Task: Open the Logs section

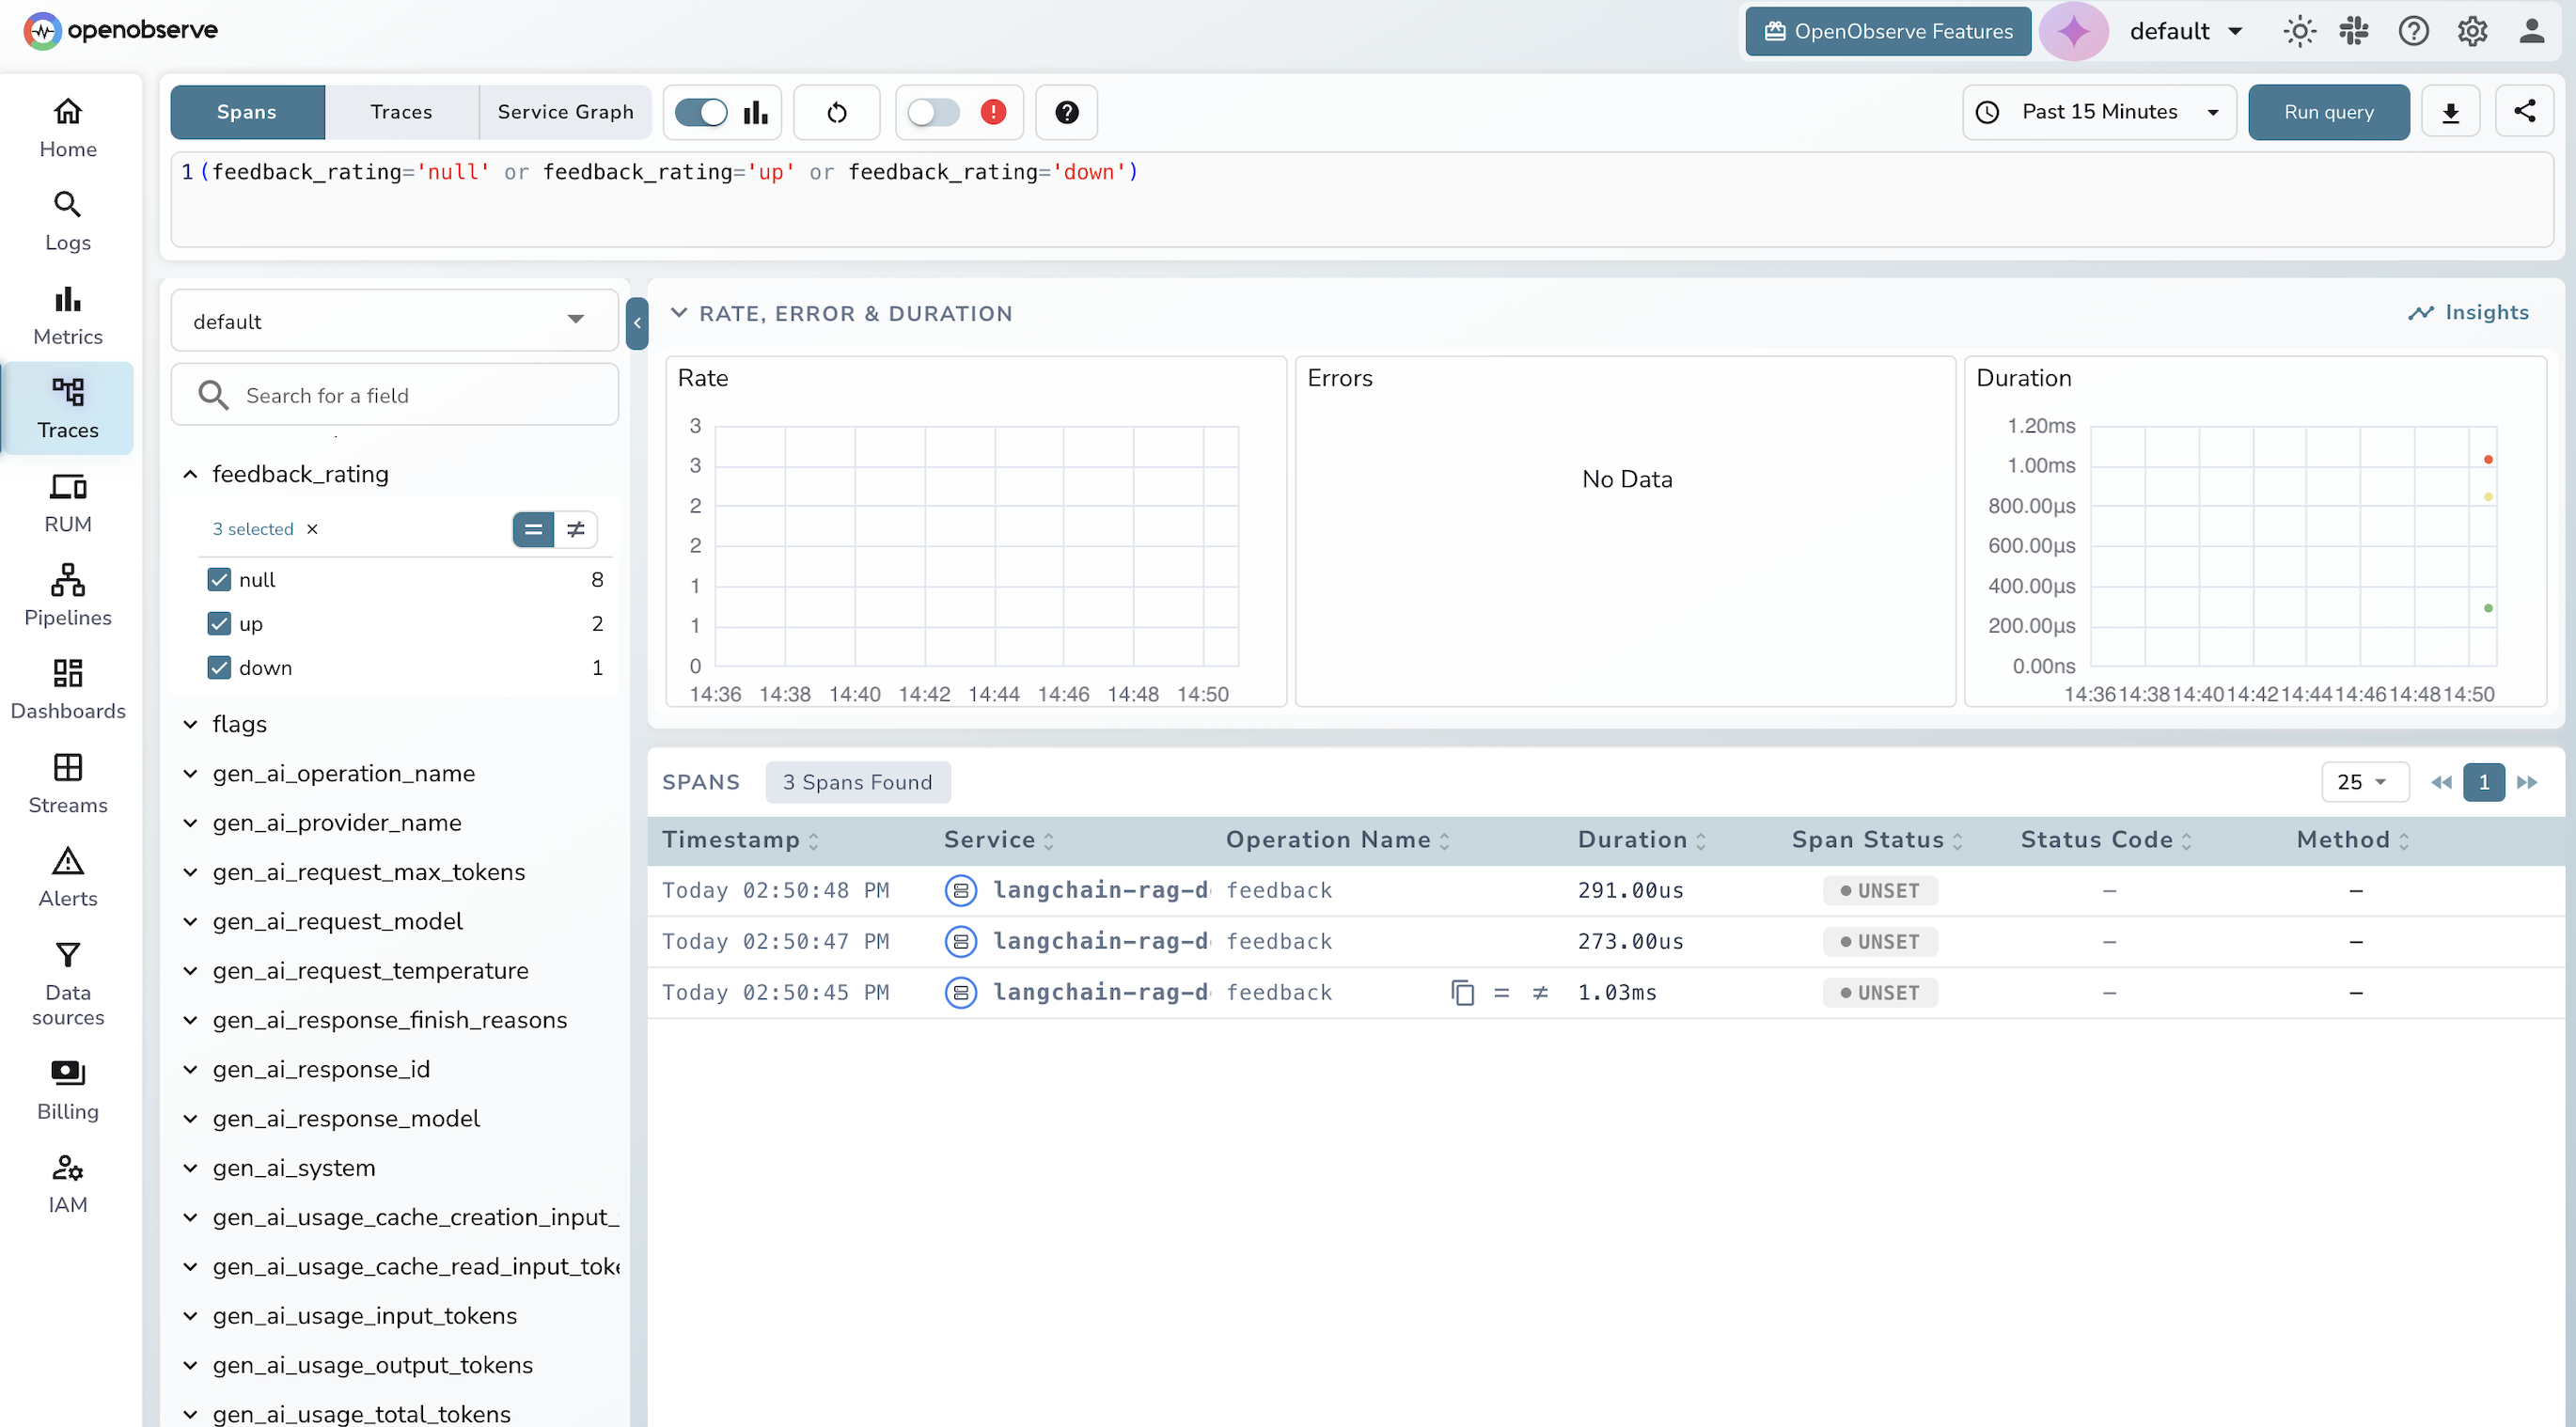Action: pyautogui.click(x=67, y=220)
